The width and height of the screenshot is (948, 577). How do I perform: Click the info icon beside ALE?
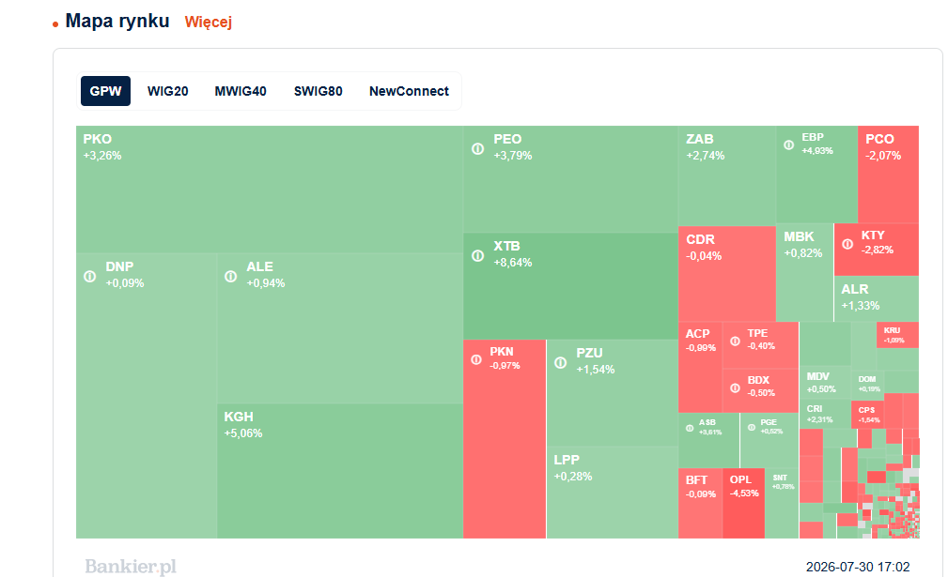pos(230,276)
